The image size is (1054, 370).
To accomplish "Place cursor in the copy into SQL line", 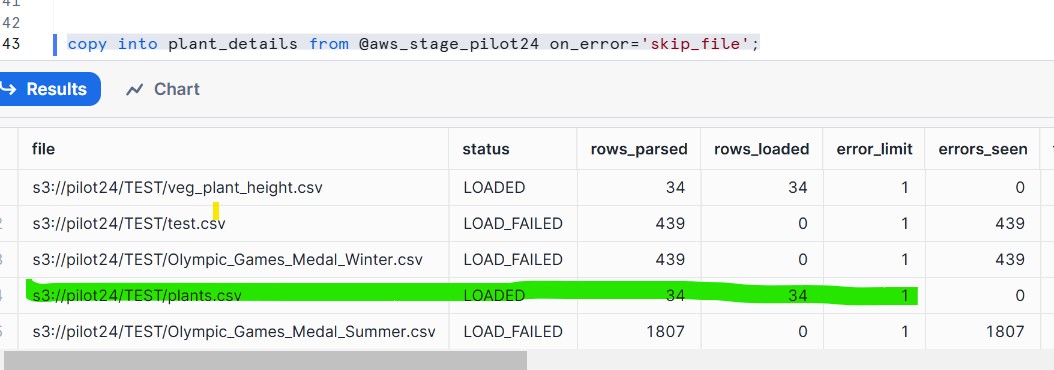I will [413, 44].
